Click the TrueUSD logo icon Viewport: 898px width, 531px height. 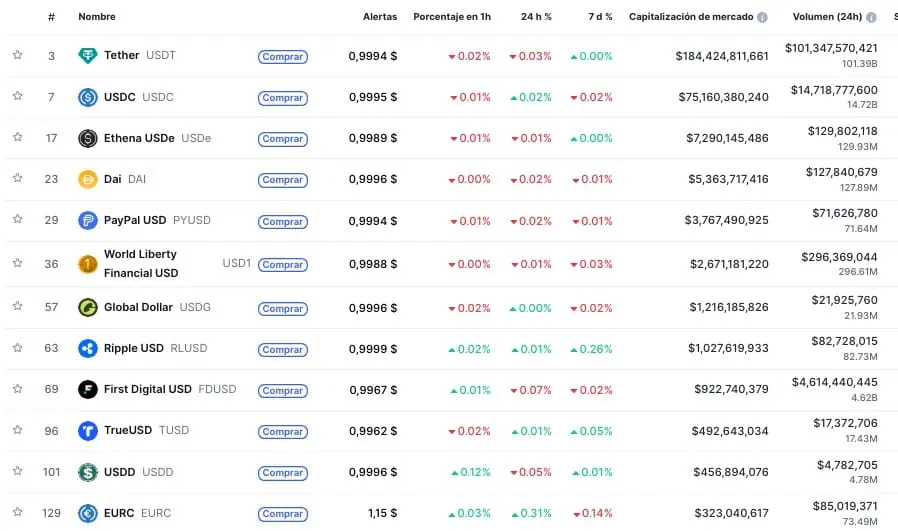(x=87, y=431)
